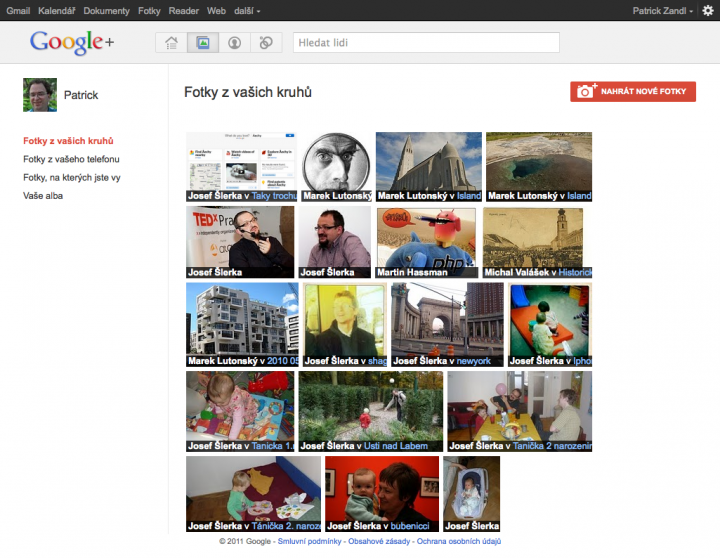Viewport: 720px width, 558px height.
Task: Open the Marek Lutonský Island church photo
Action: [429, 167]
